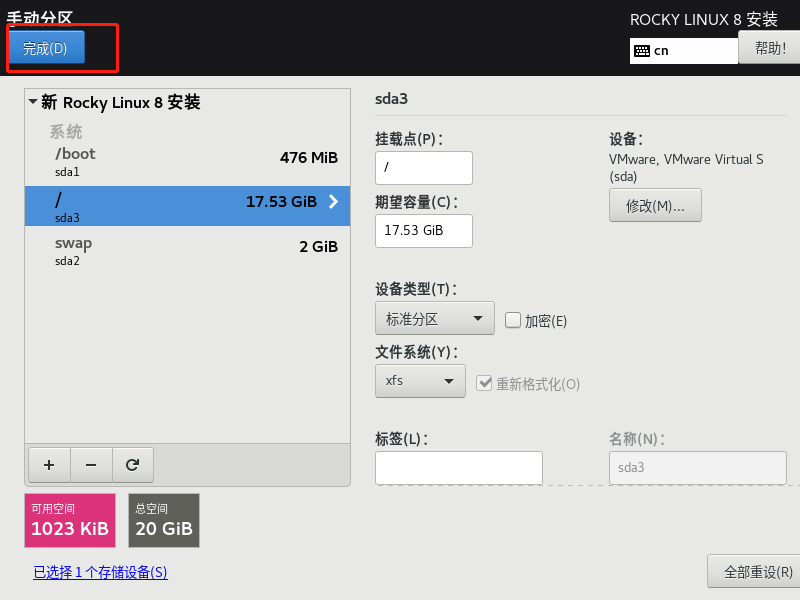The width and height of the screenshot is (800, 600).
Task: Click the 名称(N) name field sda3
Action: click(697, 467)
